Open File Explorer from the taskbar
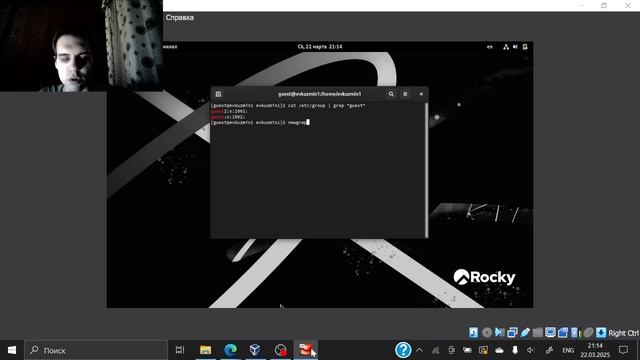 (x=205, y=350)
